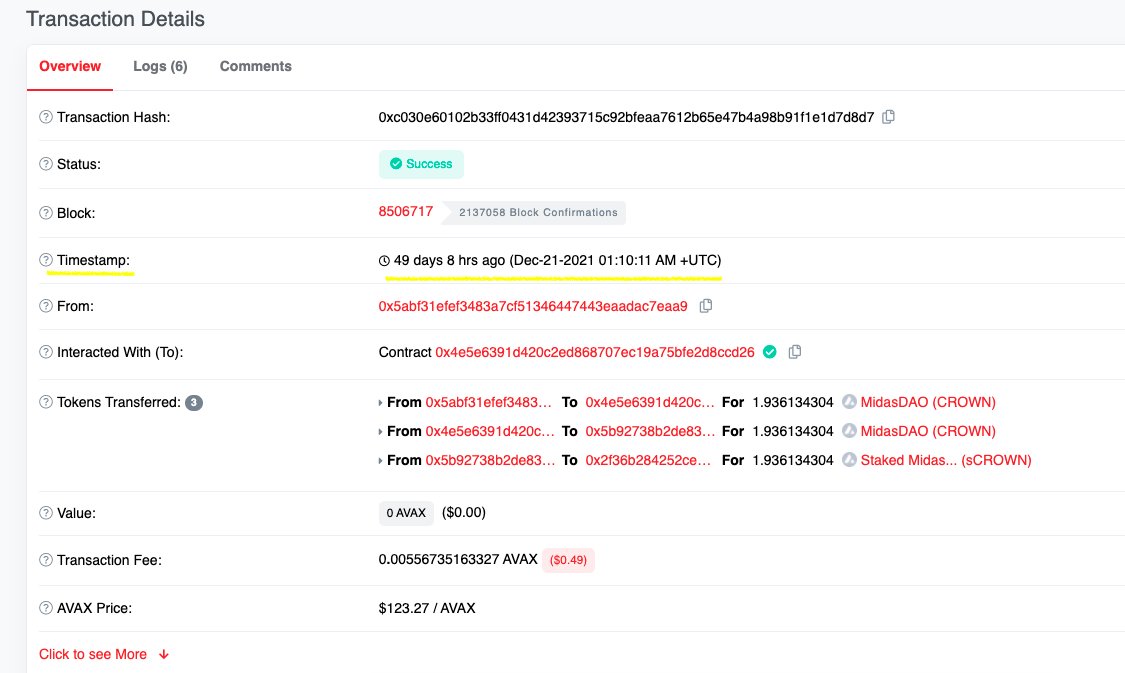Viewport: 1125px width, 673px height.
Task: Copy the contract address icon
Action: click(795, 352)
